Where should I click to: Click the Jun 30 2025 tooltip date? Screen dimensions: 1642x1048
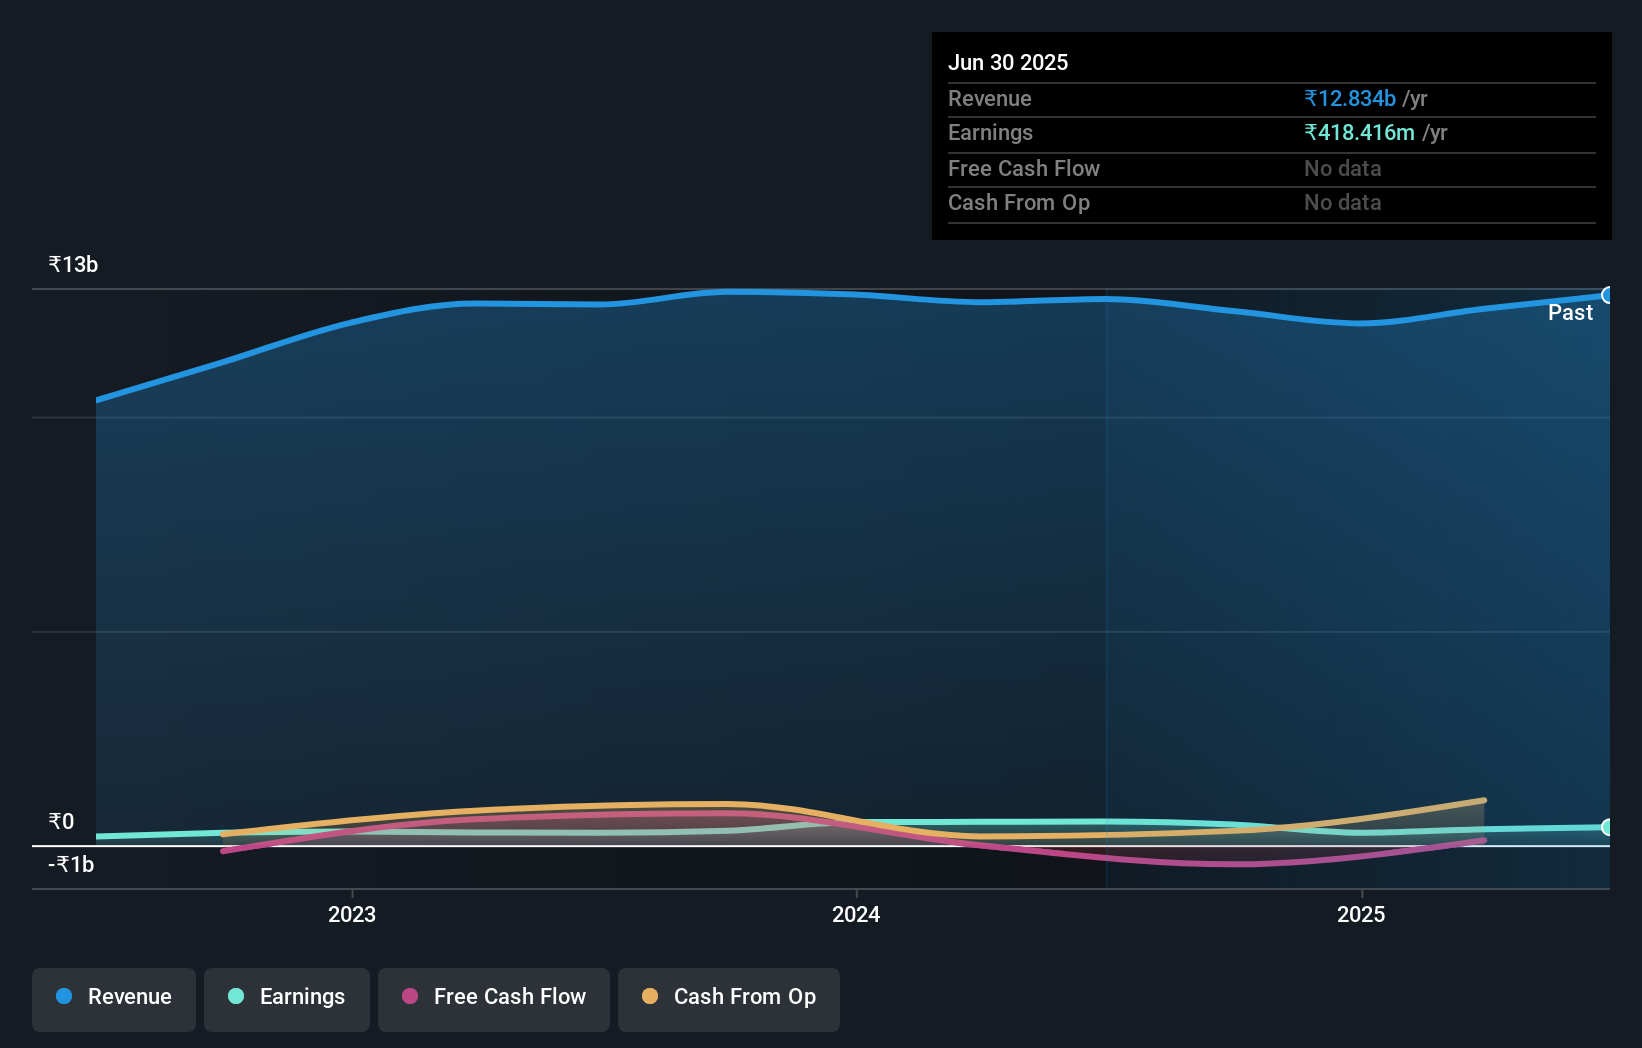click(x=1008, y=62)
